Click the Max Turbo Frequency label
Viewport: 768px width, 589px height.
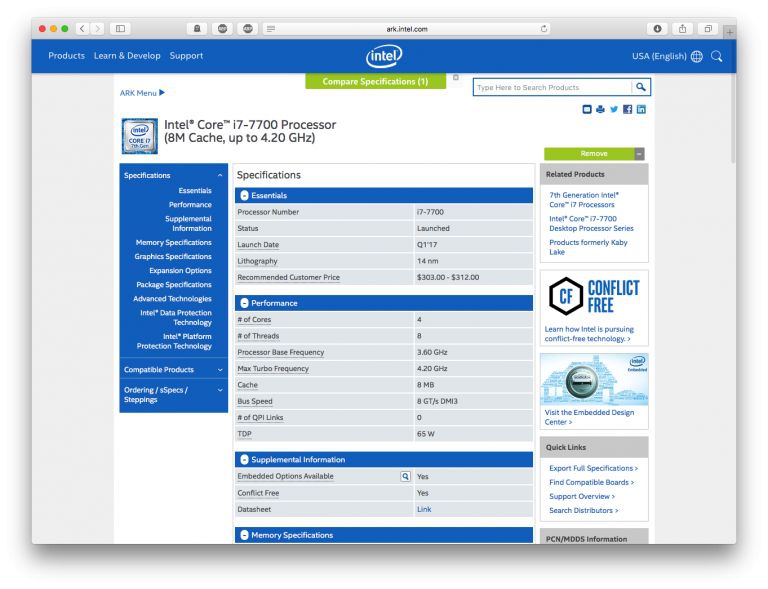point(273,368)
